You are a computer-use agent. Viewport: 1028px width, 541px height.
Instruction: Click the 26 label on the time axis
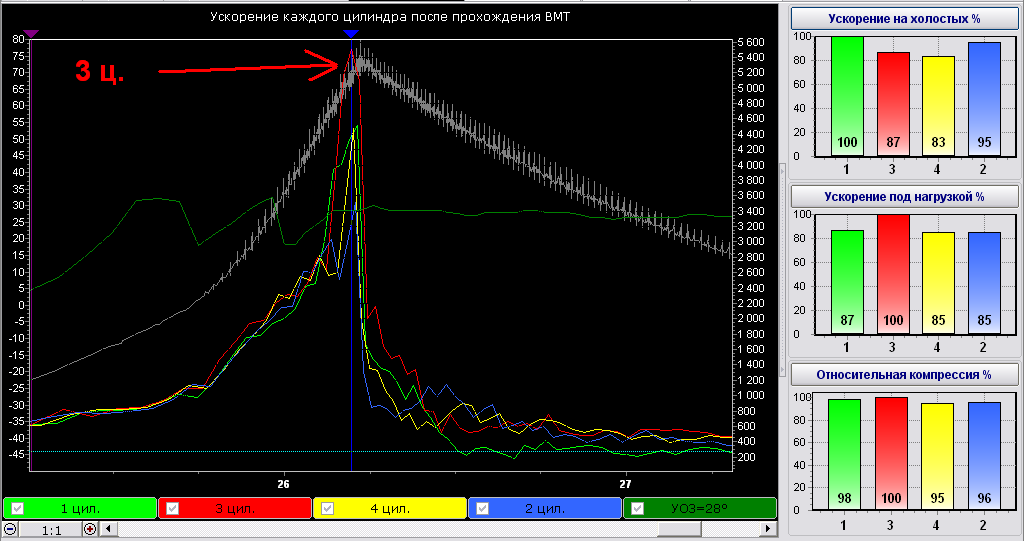pyautogui.click(x=283, y=484)
